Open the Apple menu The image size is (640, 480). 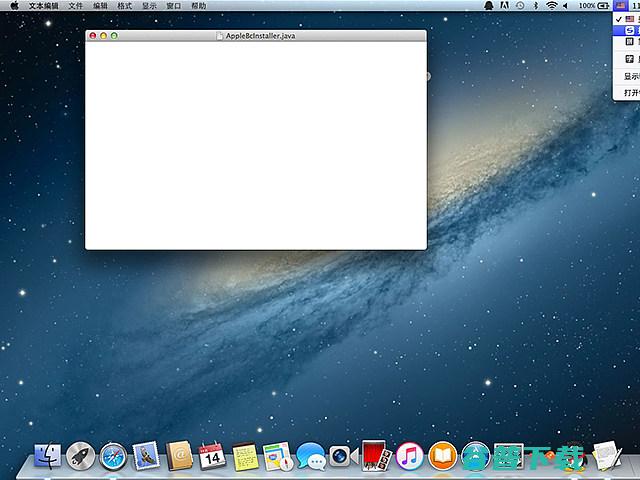click(x=14, y=6)
